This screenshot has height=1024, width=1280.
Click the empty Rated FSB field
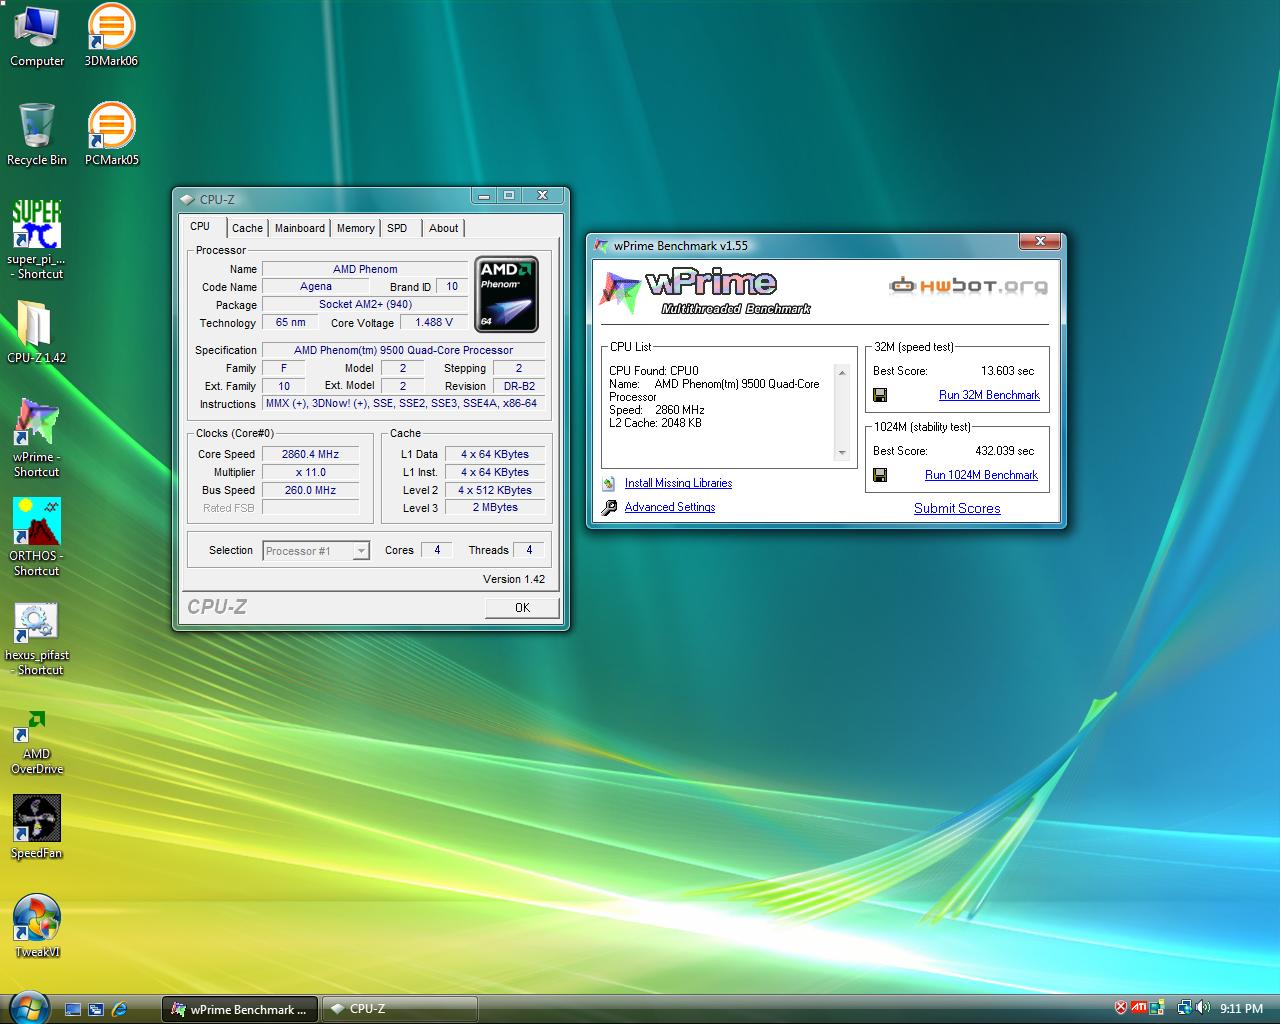pyautogui.click(x=310, y=508)
